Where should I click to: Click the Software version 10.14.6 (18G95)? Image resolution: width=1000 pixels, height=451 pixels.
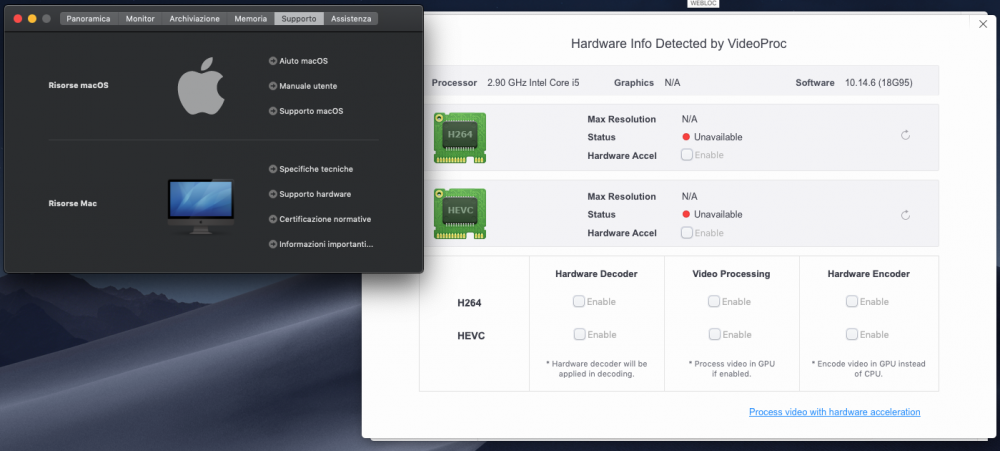pos(878,82)
